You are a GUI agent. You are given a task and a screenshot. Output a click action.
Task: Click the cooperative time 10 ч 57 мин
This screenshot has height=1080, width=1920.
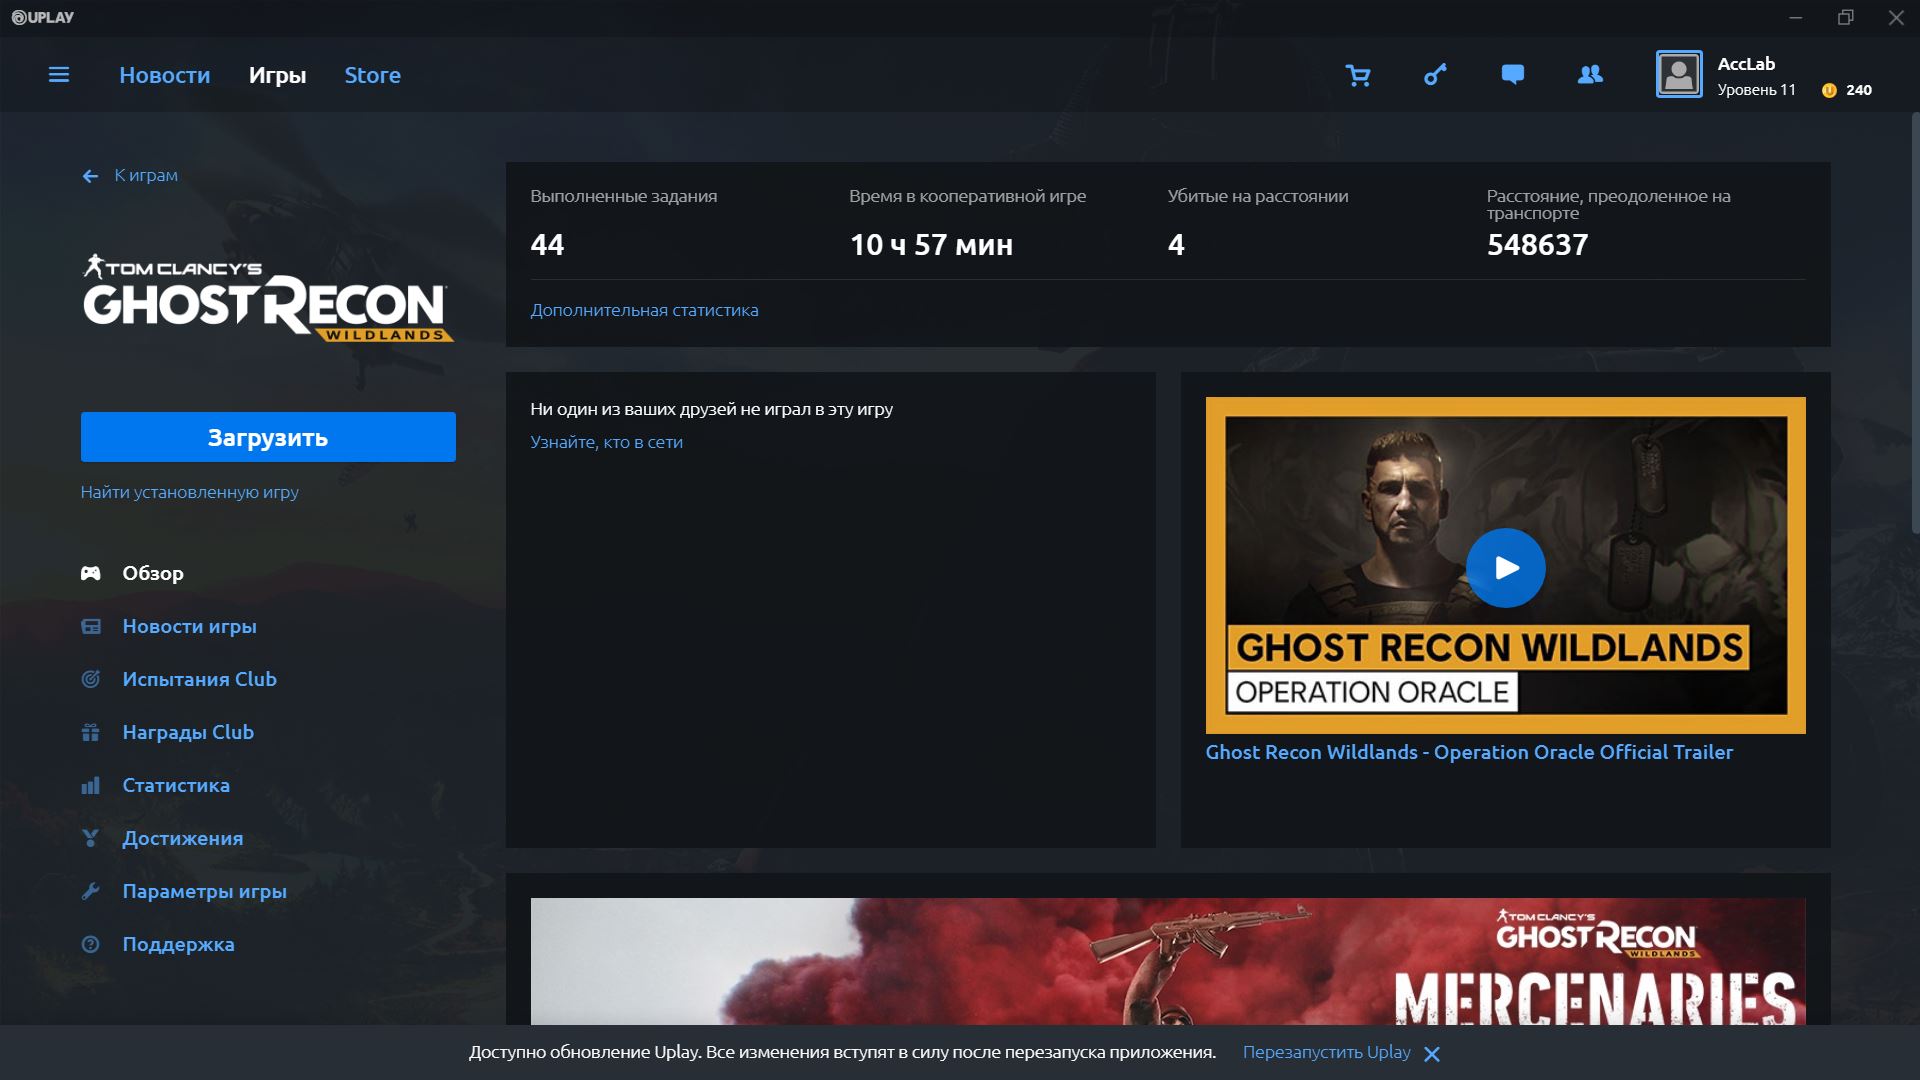tap(931, 245)
